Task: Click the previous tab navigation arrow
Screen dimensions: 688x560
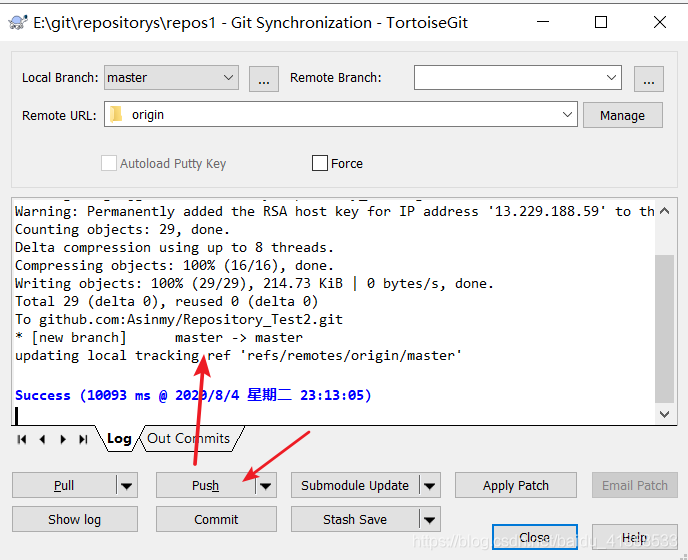Action: (x=42, y=439)
